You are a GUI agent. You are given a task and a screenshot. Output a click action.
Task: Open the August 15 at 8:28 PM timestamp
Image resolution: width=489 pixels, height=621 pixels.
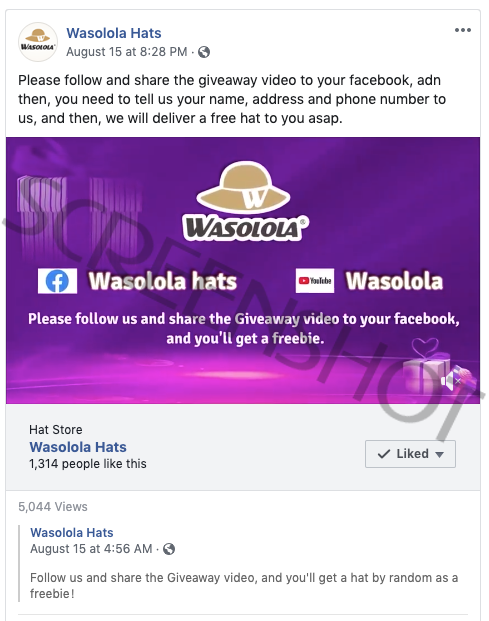[127, 52]
